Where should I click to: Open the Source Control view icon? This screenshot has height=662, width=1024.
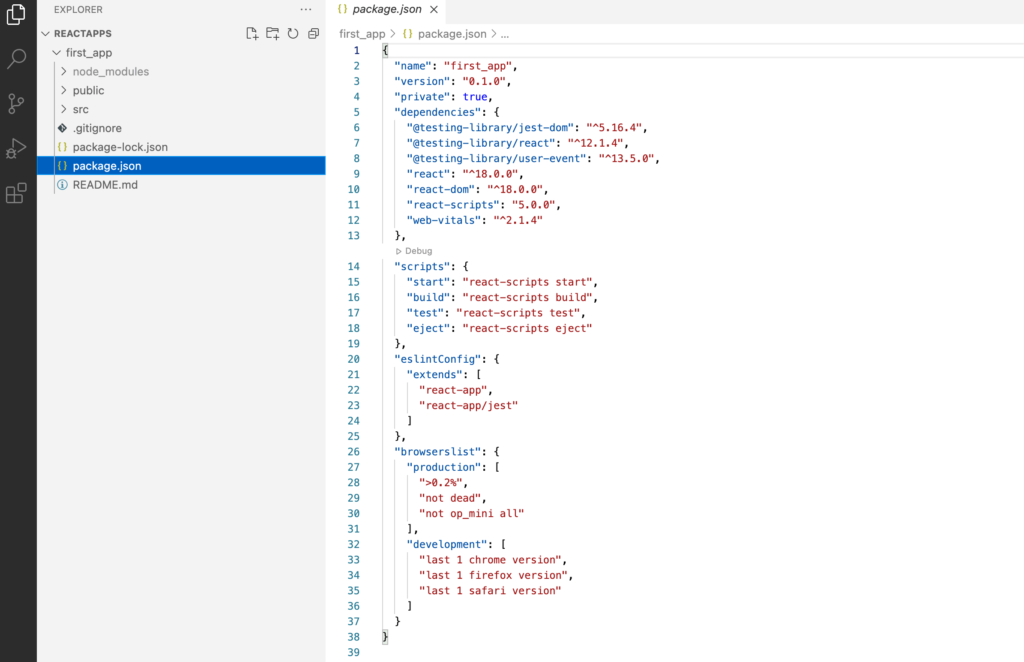click(x=16, y=104)
